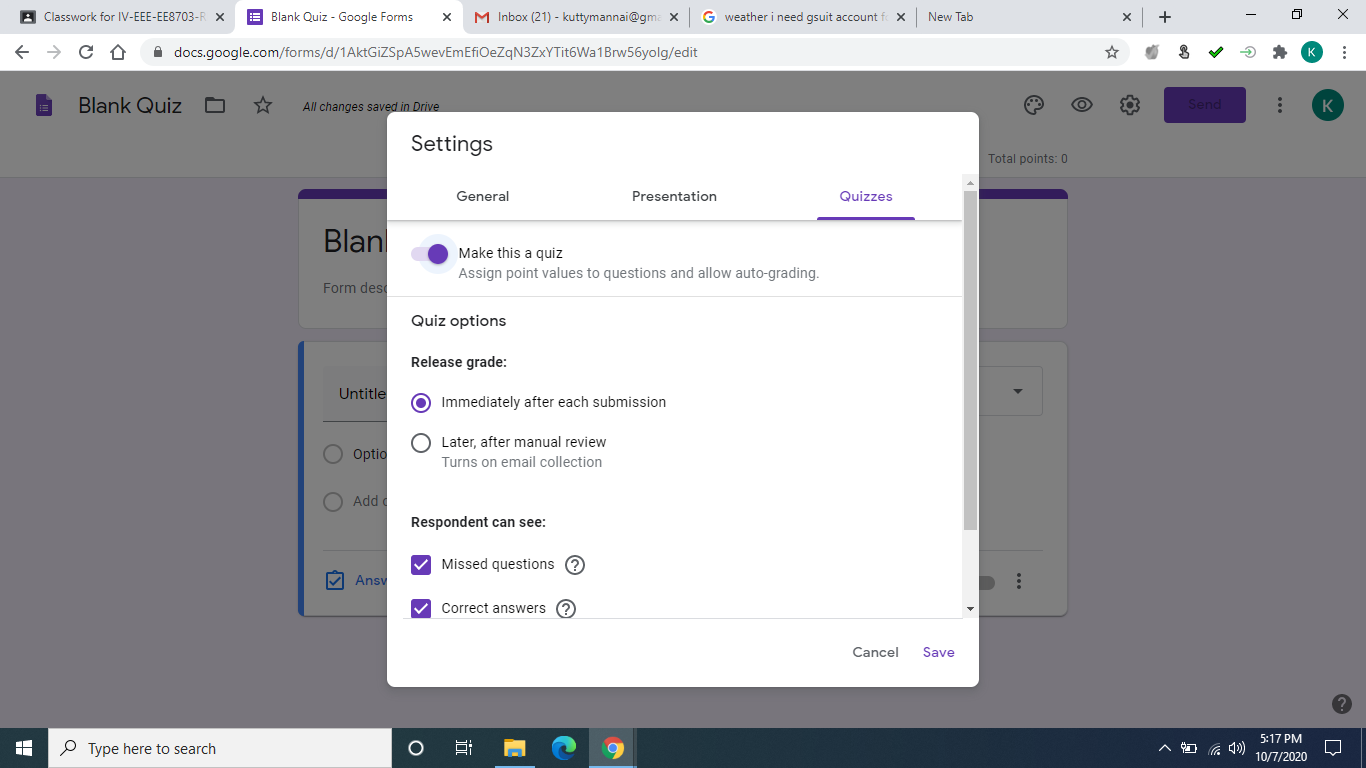
Task: Click the Forms help button at bottom right
Action: (x=1342, y=704)
